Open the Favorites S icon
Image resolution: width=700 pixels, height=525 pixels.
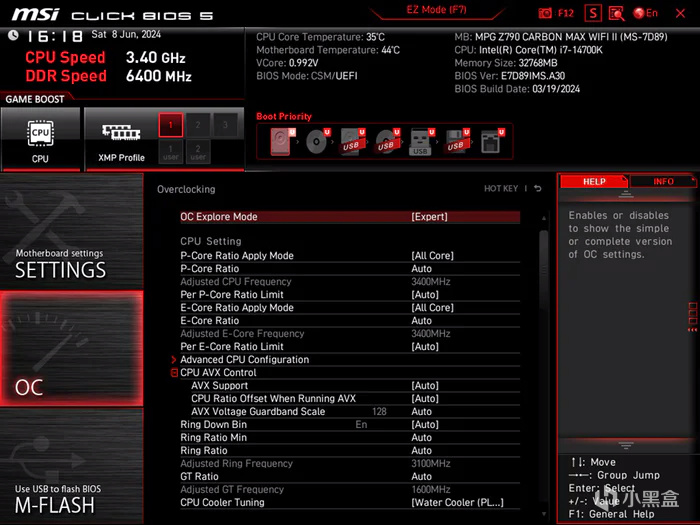pyautogui.click(x=593, y=13)
